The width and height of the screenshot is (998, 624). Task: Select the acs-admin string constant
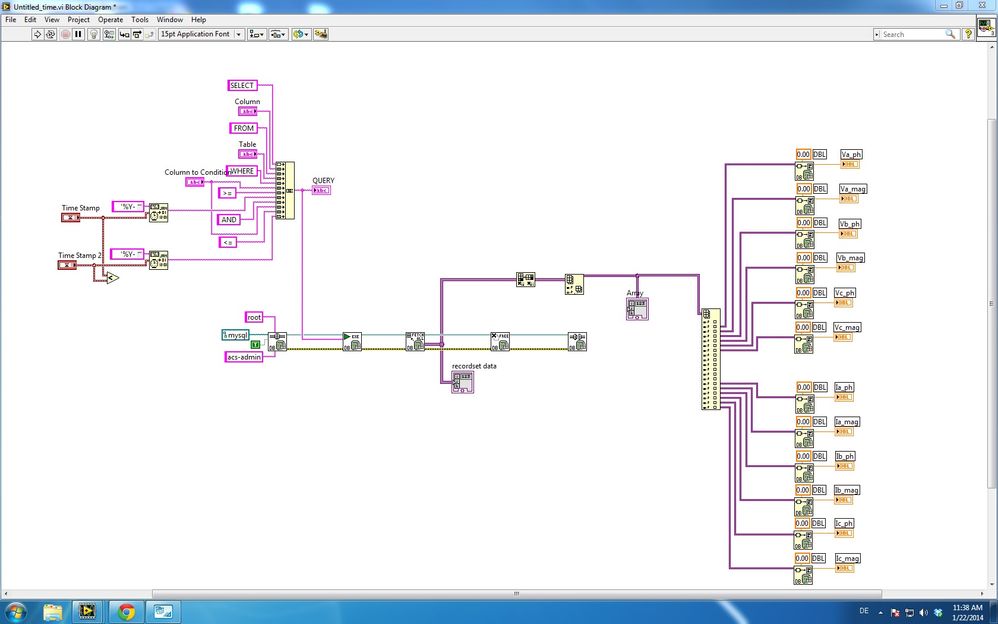(x=244, y=357)
